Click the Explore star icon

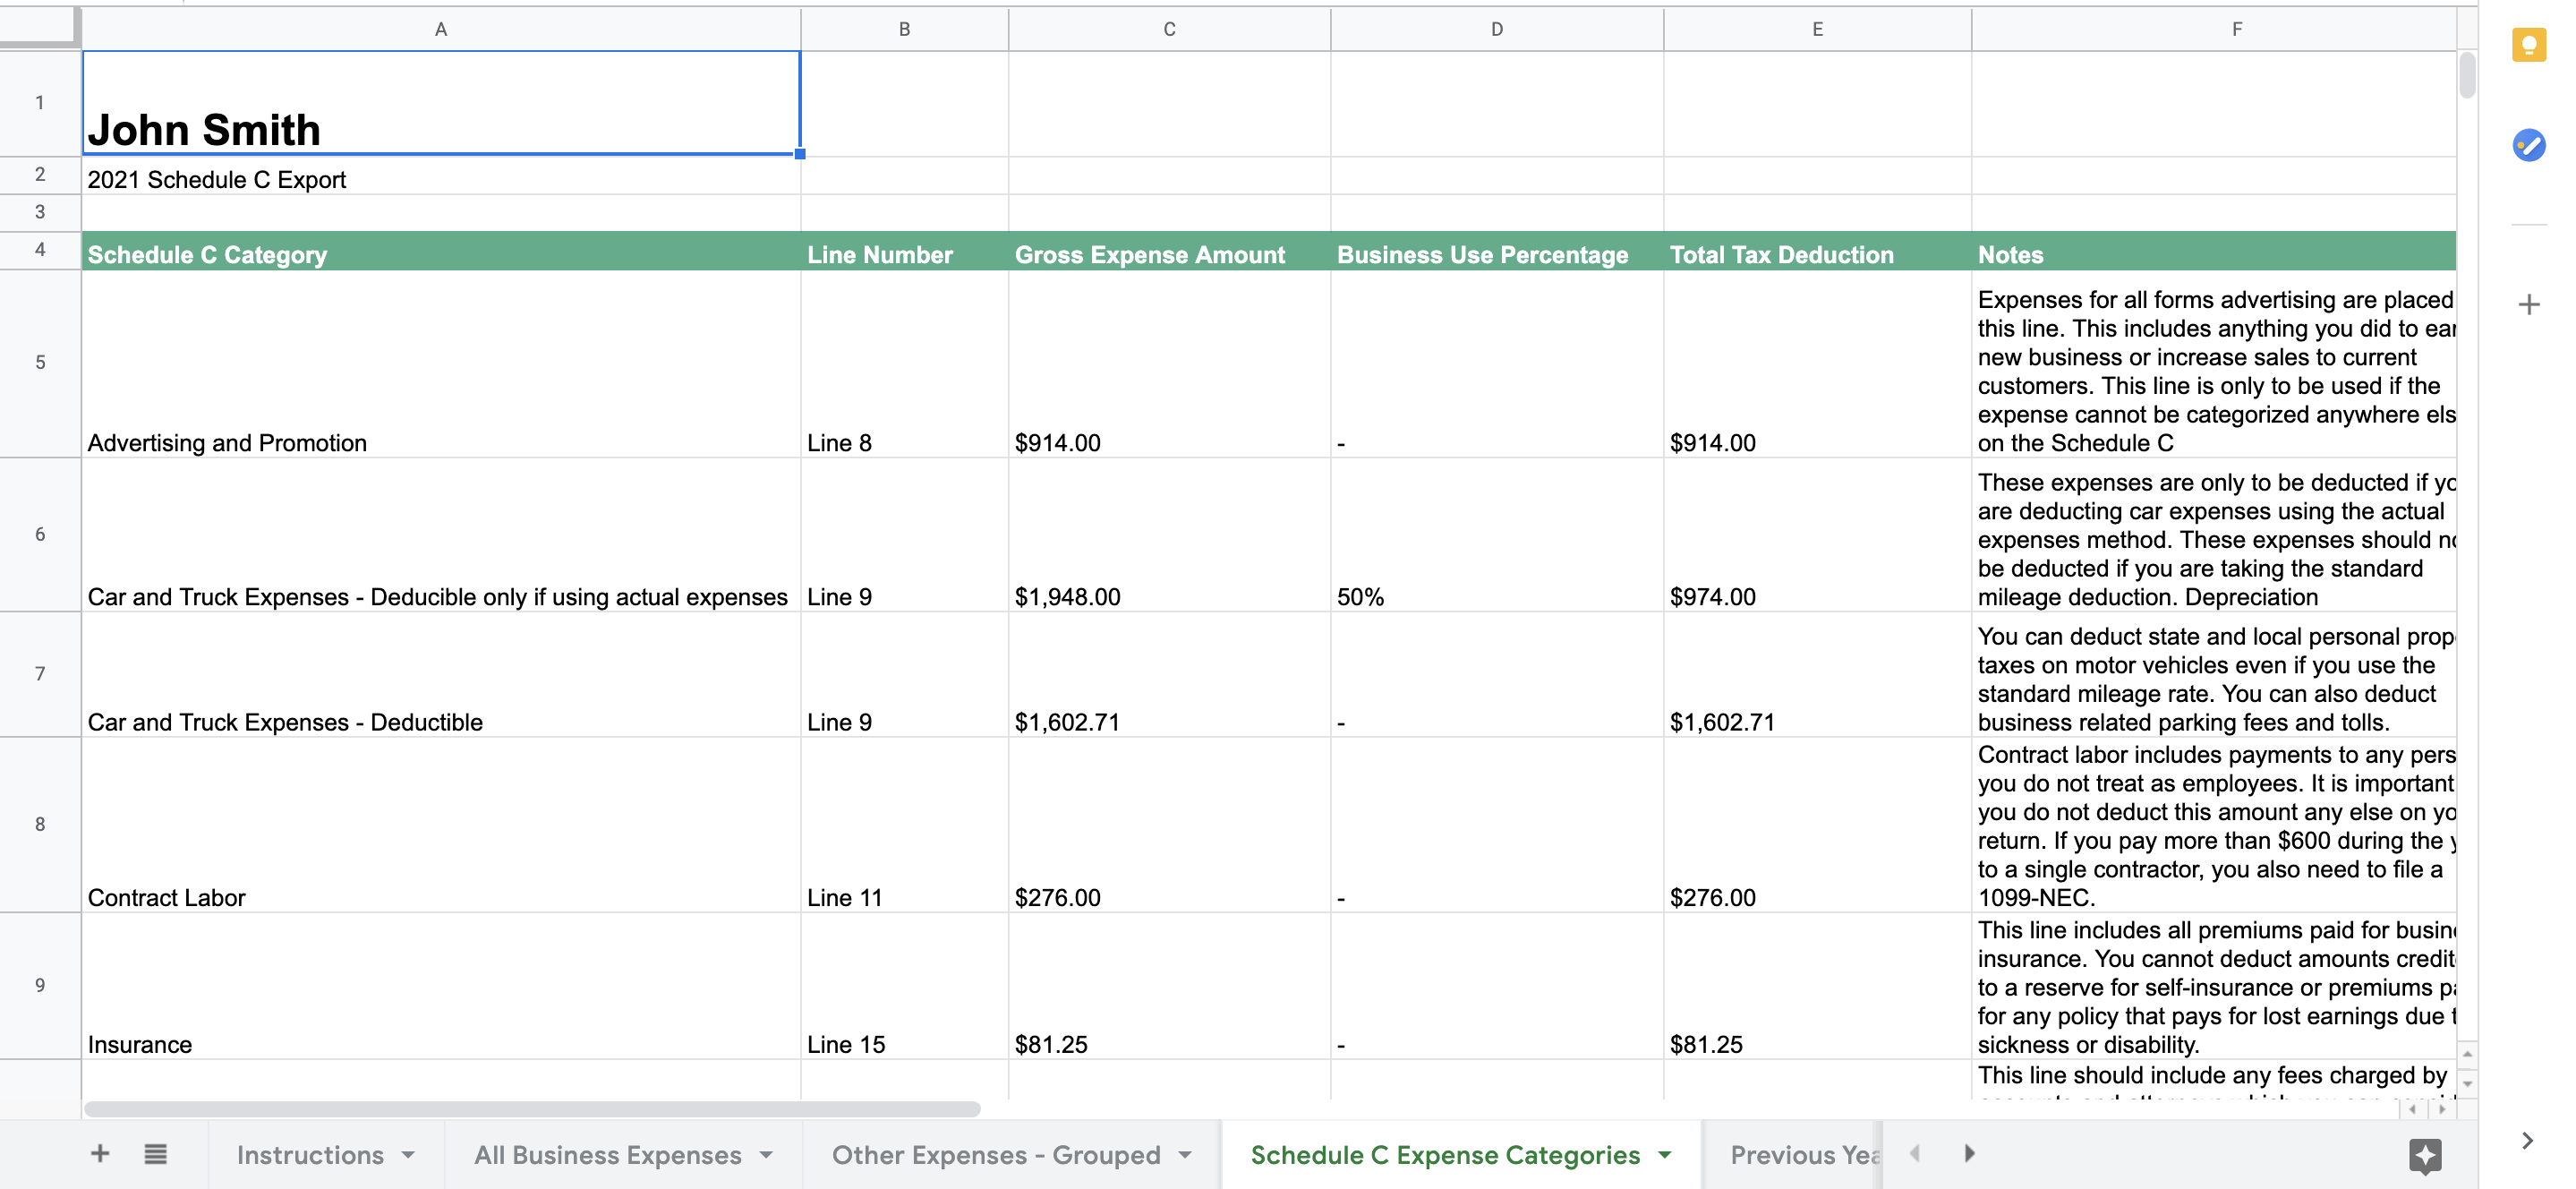2425,1156
